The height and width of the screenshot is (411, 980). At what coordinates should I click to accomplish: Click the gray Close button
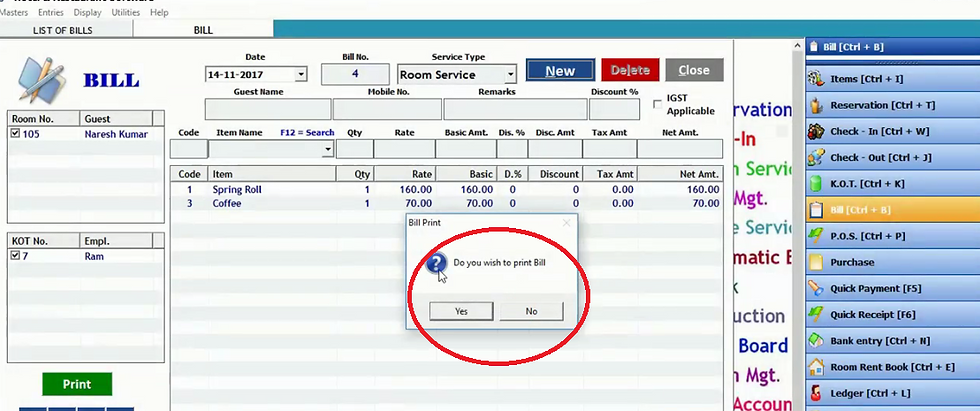(694, 71)
